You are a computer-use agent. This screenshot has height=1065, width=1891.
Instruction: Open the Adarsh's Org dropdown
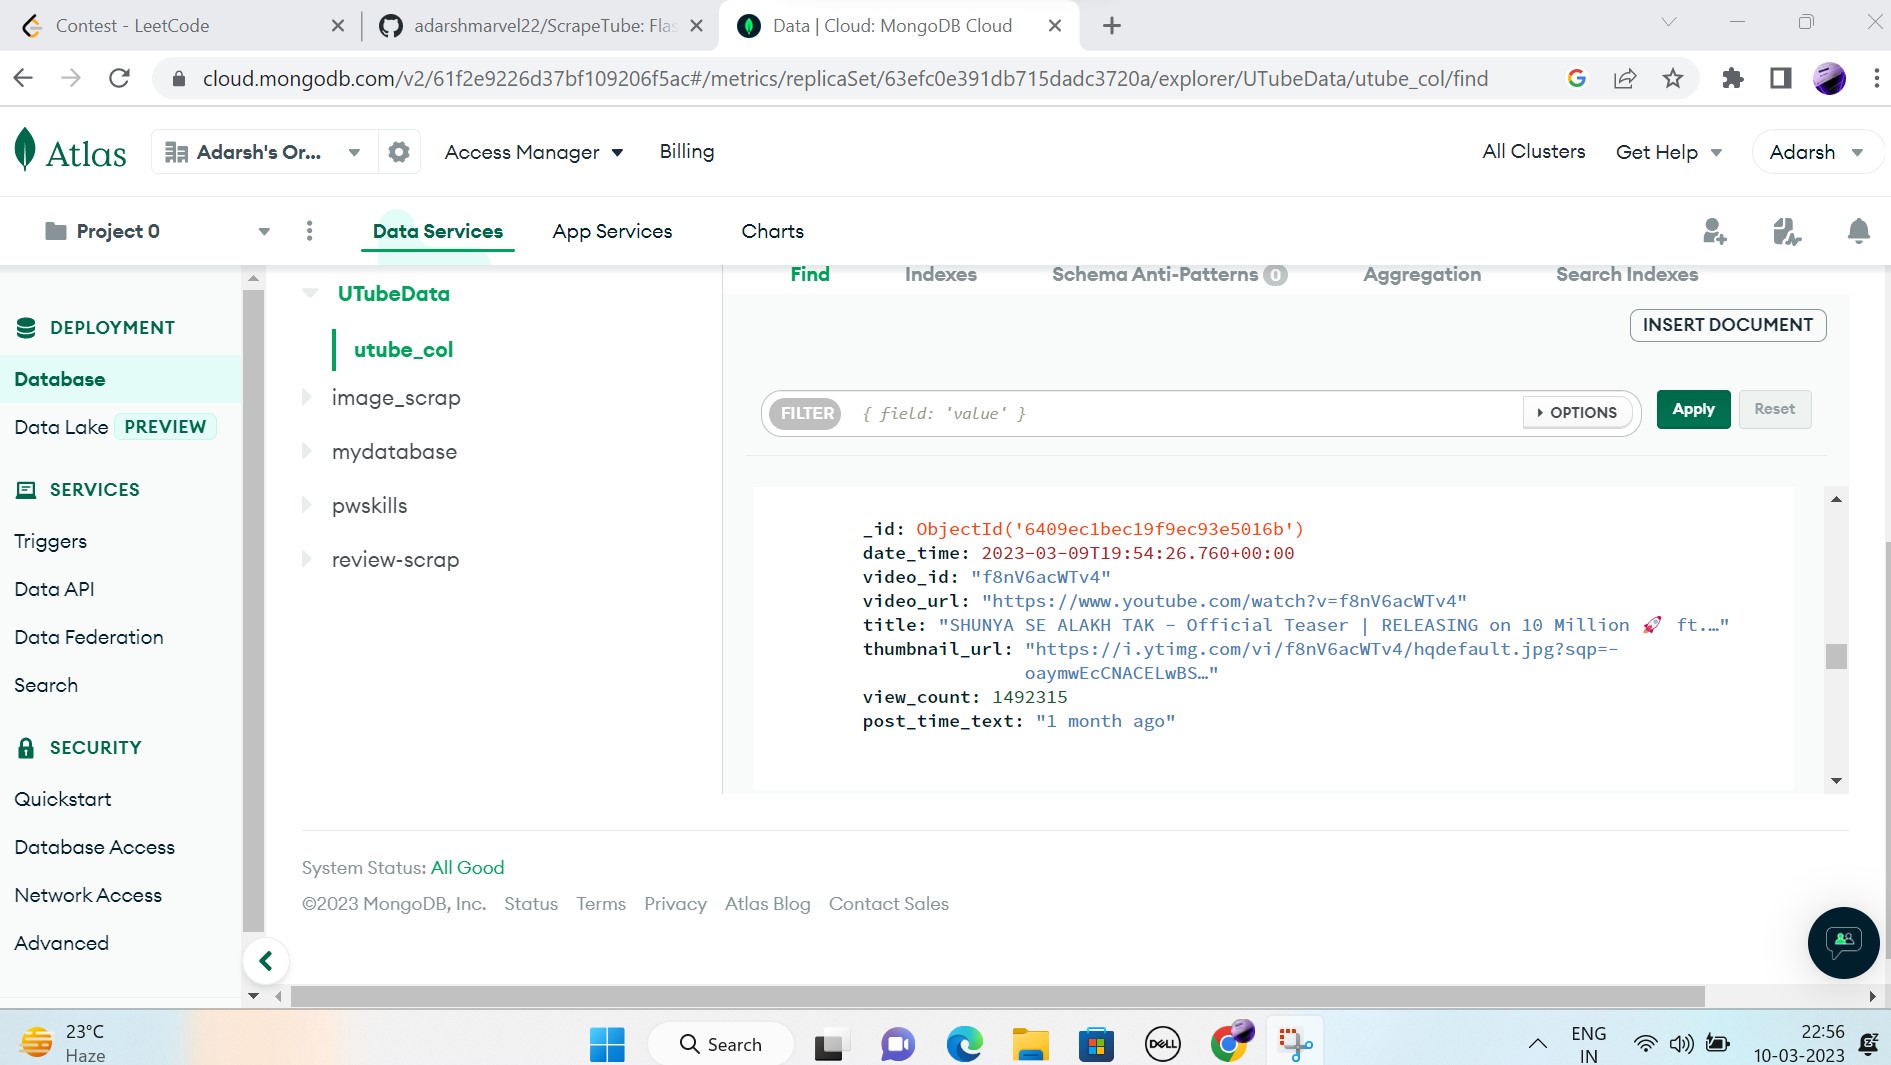(x=264, y=152)
